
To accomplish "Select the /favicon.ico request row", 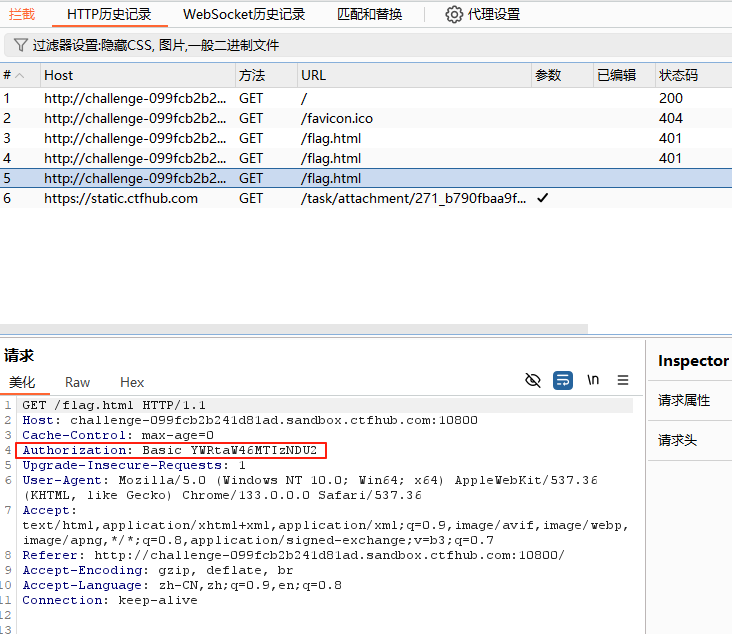I will 366,119.
